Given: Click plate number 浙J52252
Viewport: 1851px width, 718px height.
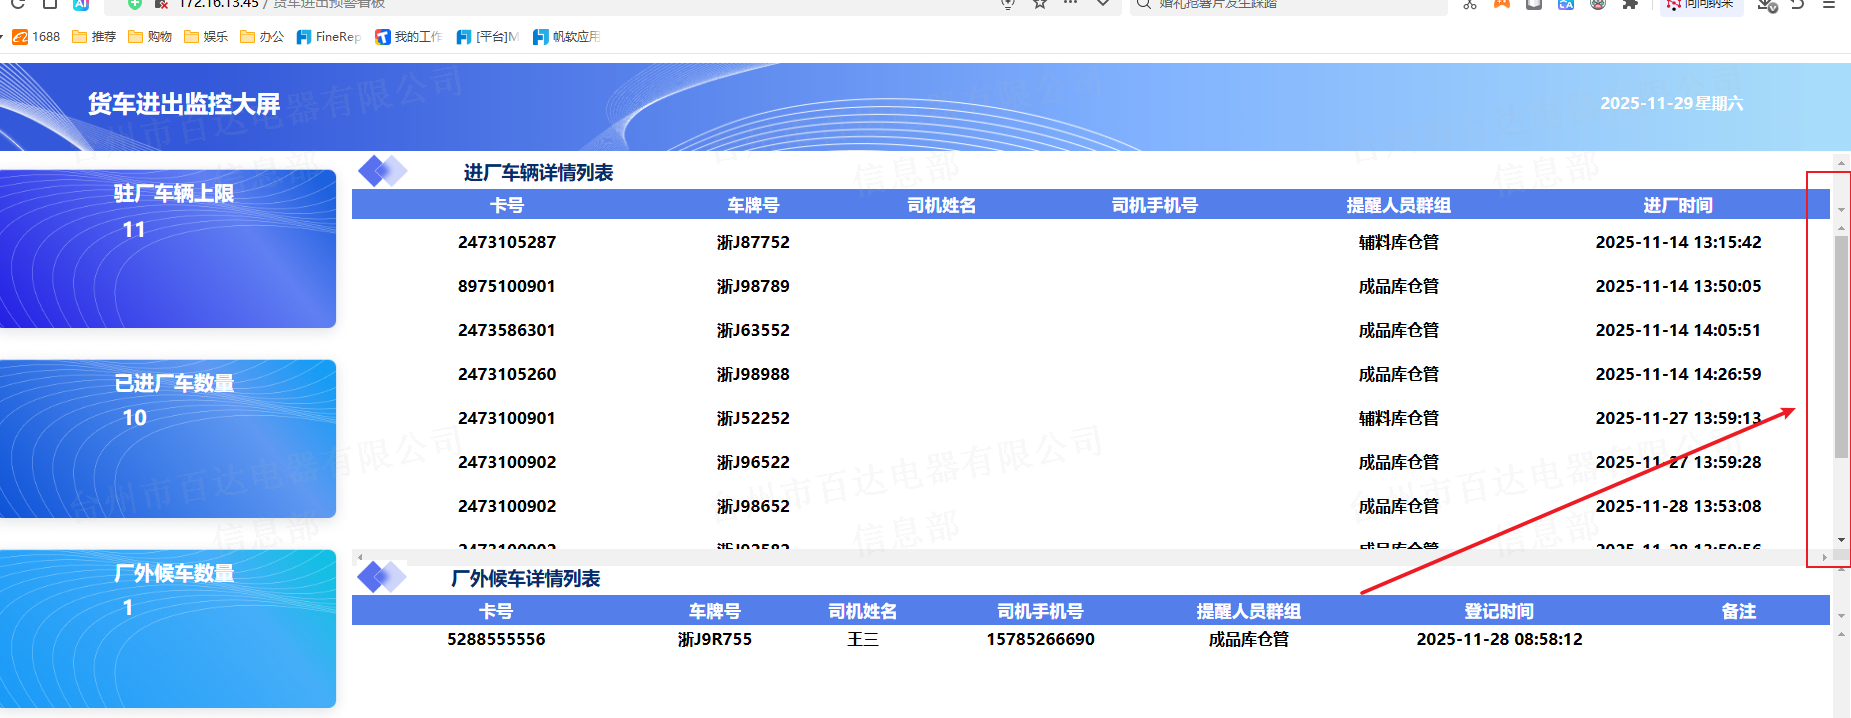Looking at the screenshot, I should coord(753,418).
